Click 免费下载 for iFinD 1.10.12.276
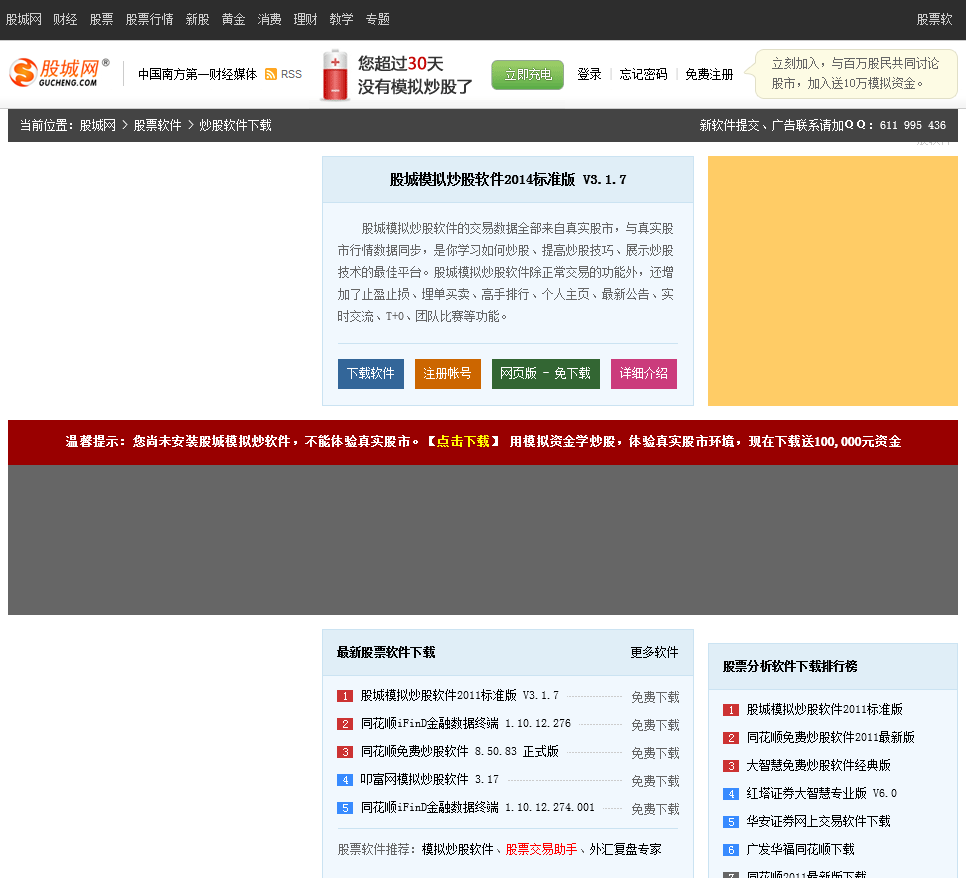 coord(656,725)
